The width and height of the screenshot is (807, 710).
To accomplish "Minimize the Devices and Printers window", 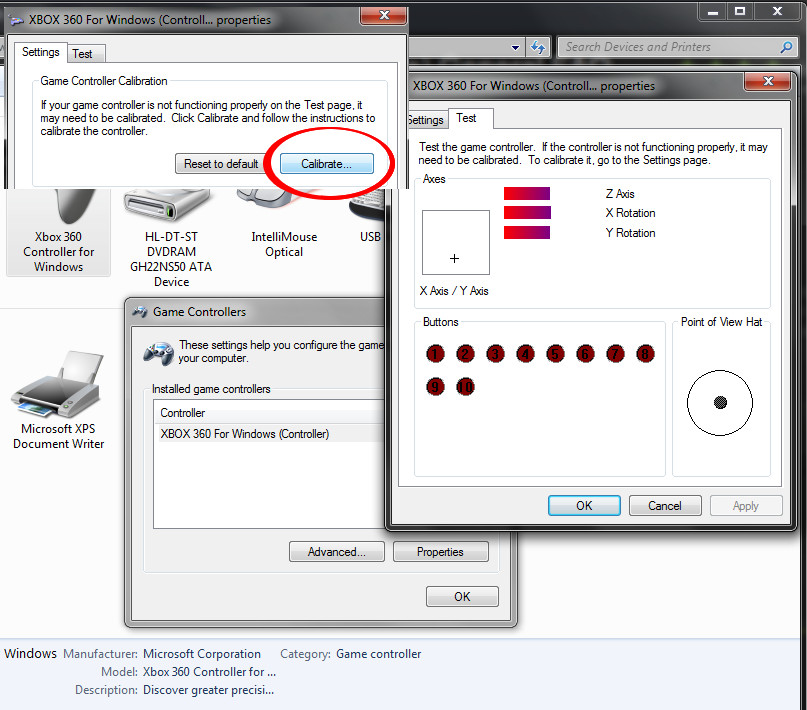I will [x=713, y=11].
